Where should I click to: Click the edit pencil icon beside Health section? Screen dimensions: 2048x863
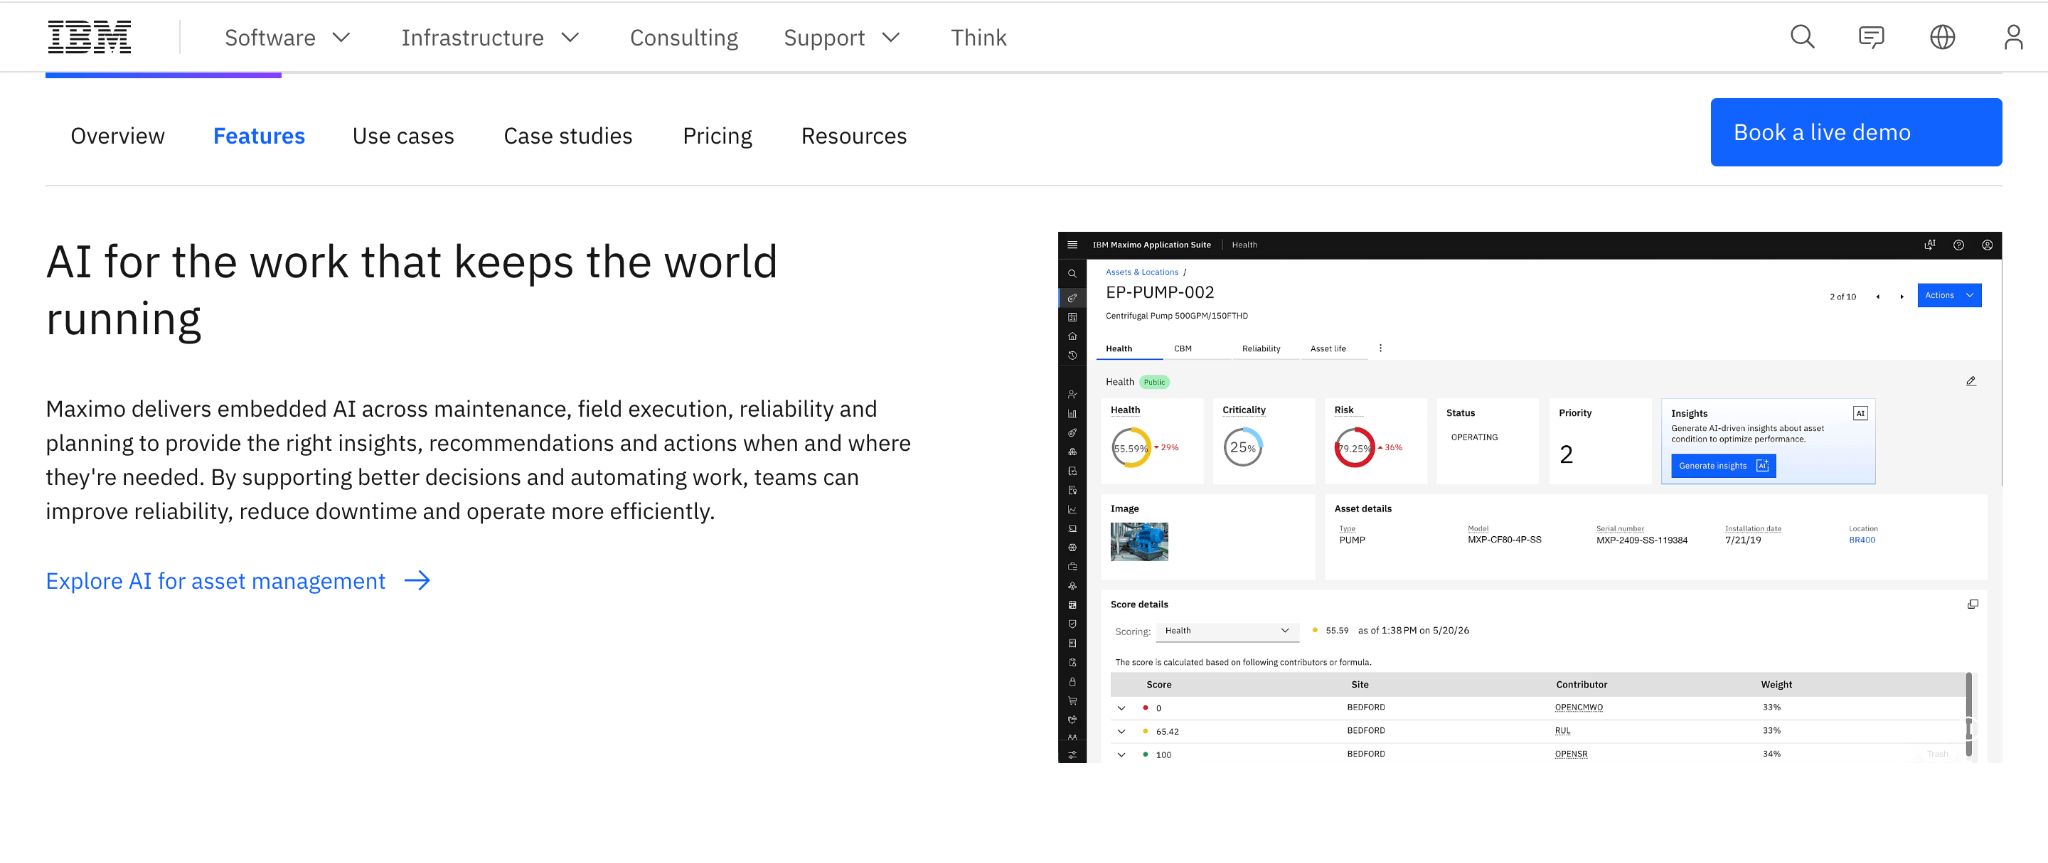click(1971, 381)
